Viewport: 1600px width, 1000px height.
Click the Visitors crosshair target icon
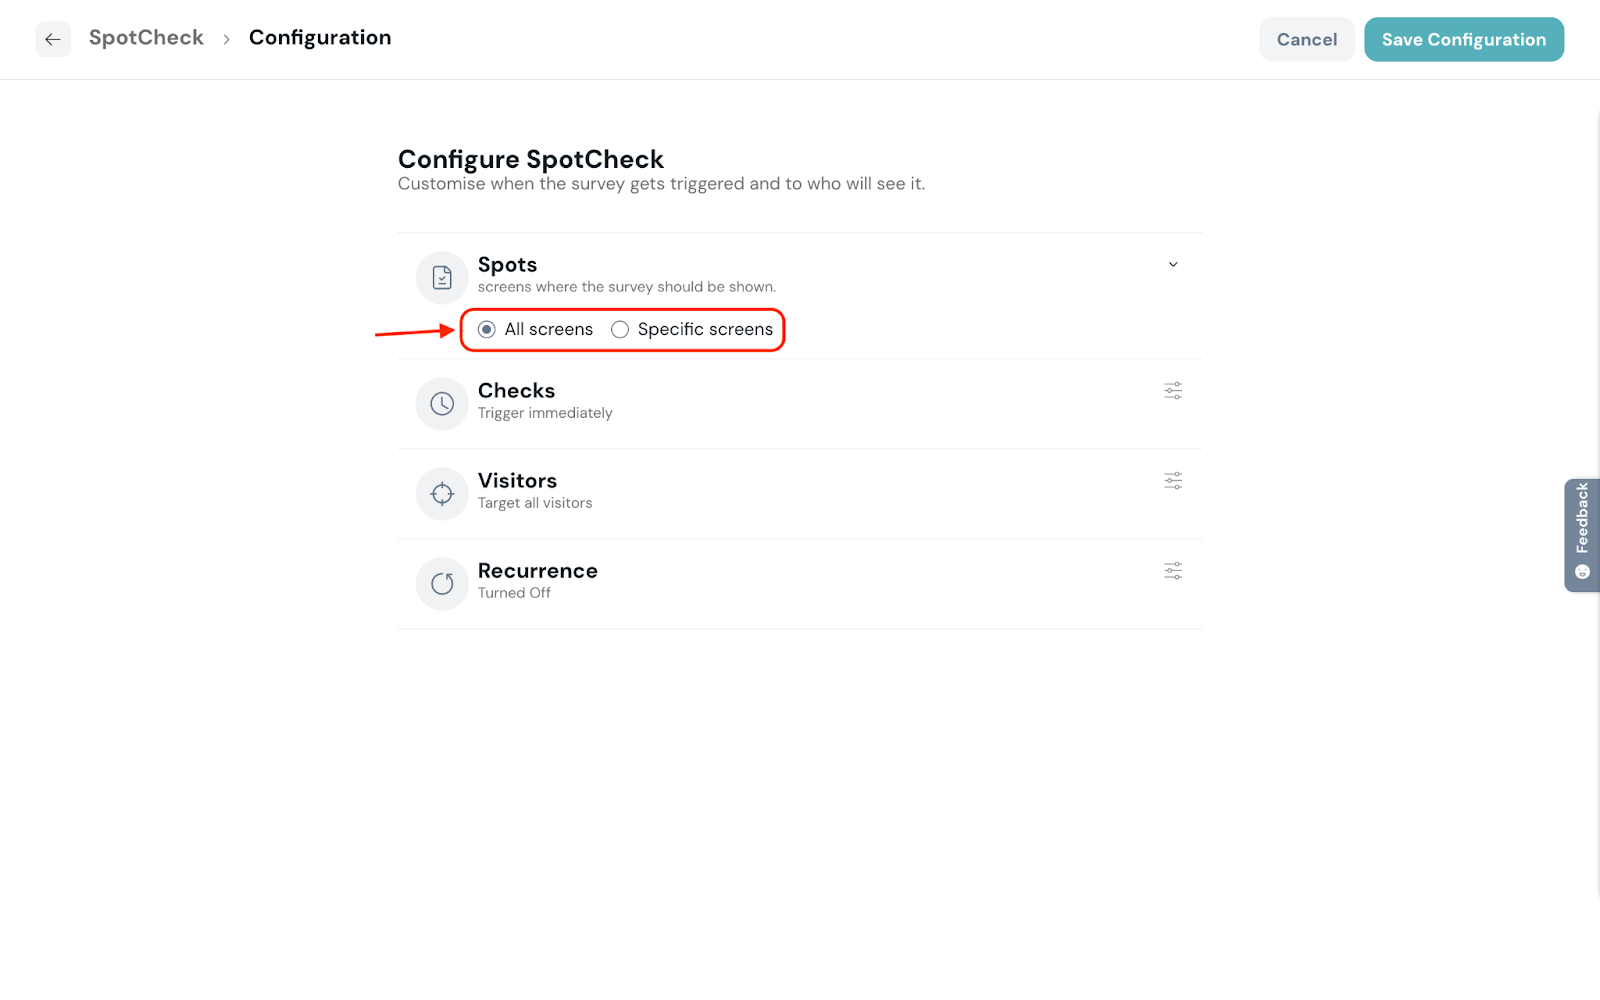point(442,494)
